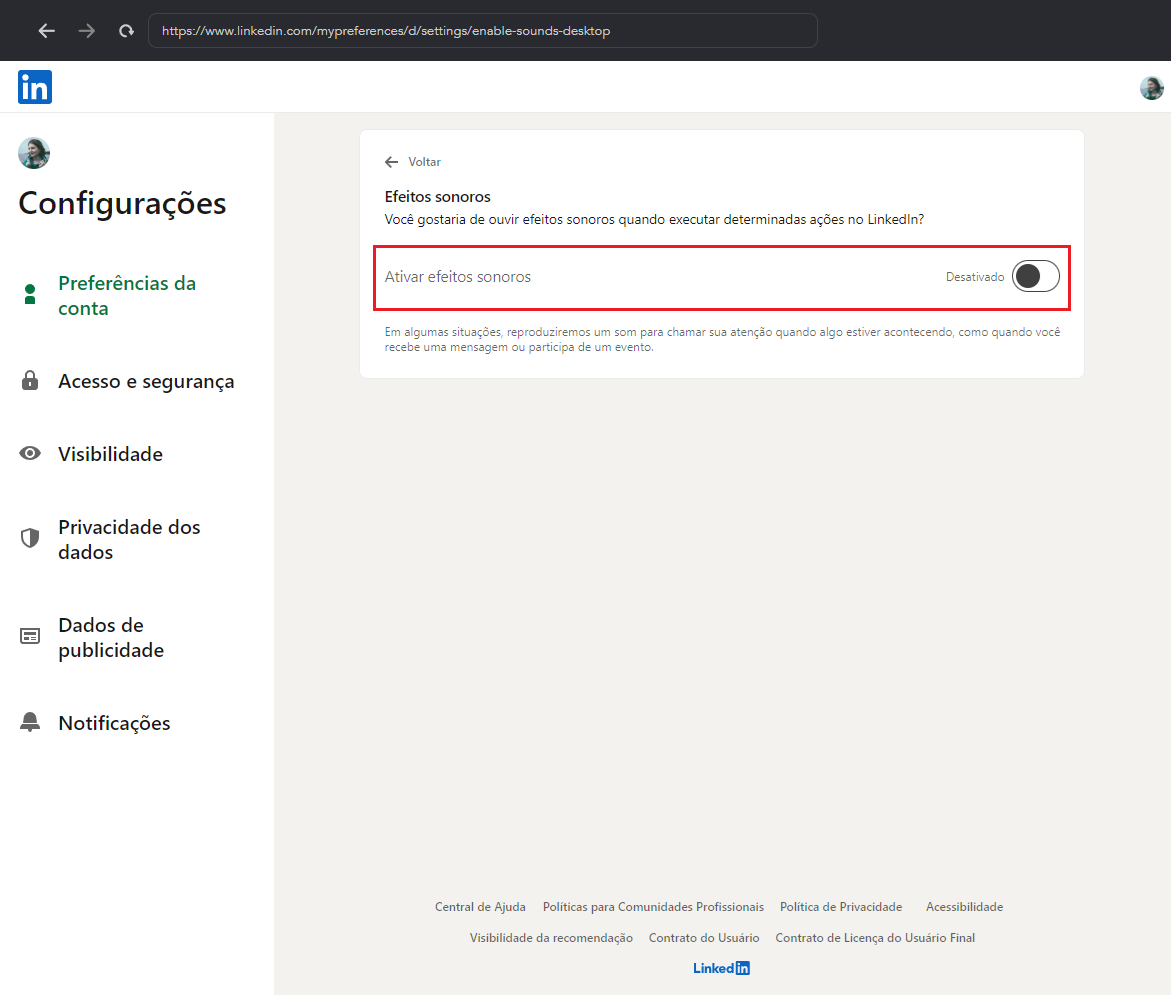The image size is (1171, 995).
Task: Click the browser URL address bar
Action: coord(482,31)
